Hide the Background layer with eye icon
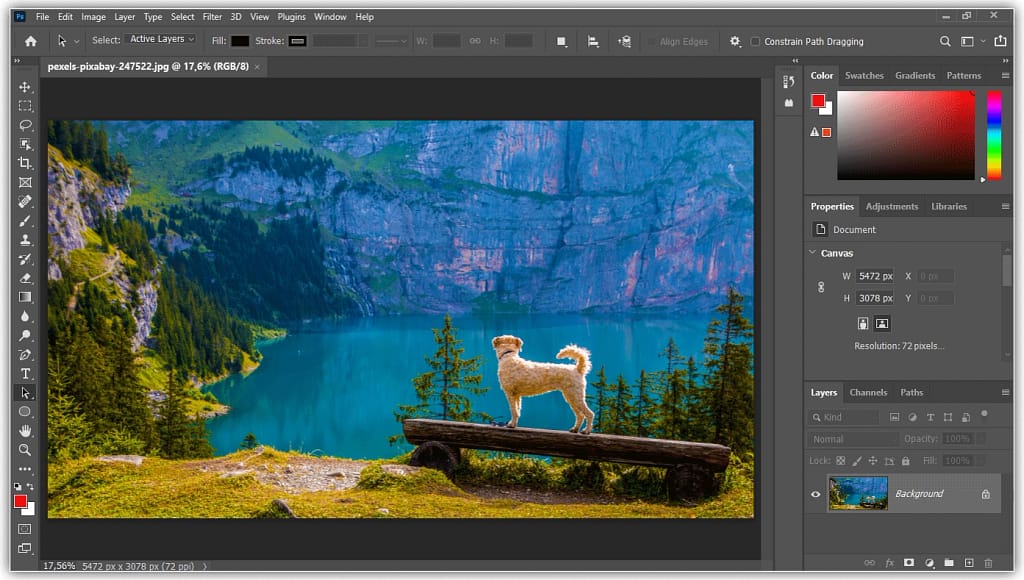Viewport: 1024px width, 580px height. point(816,494)
